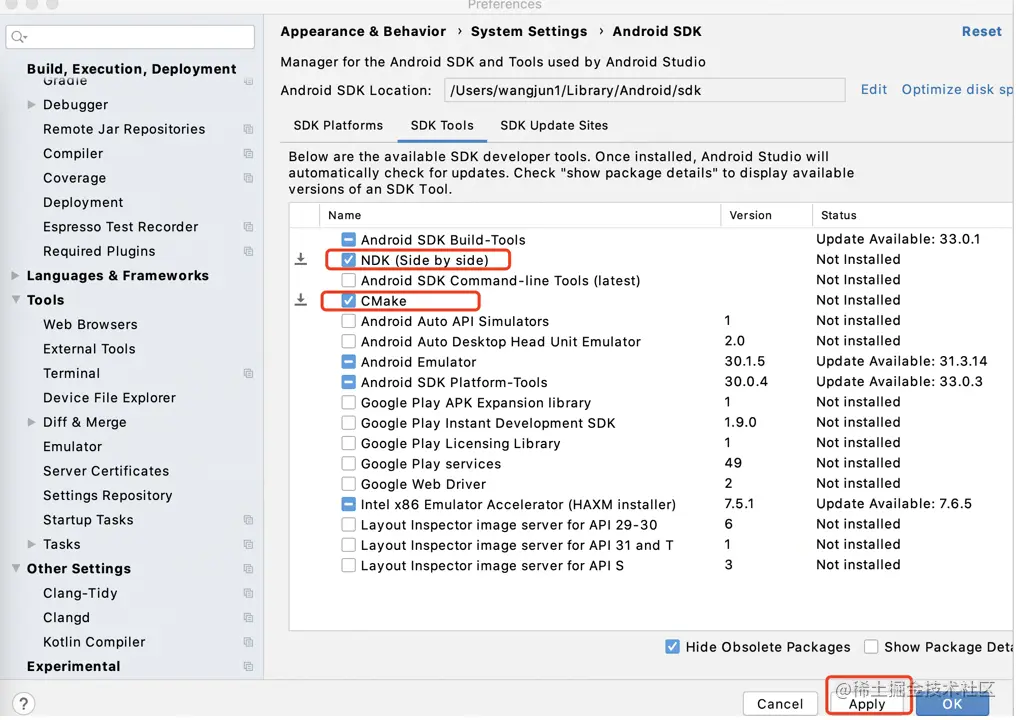Screen dimensions: 1016x720
Task: Click project-level icon next to Experimental
Action: point(248,666)
